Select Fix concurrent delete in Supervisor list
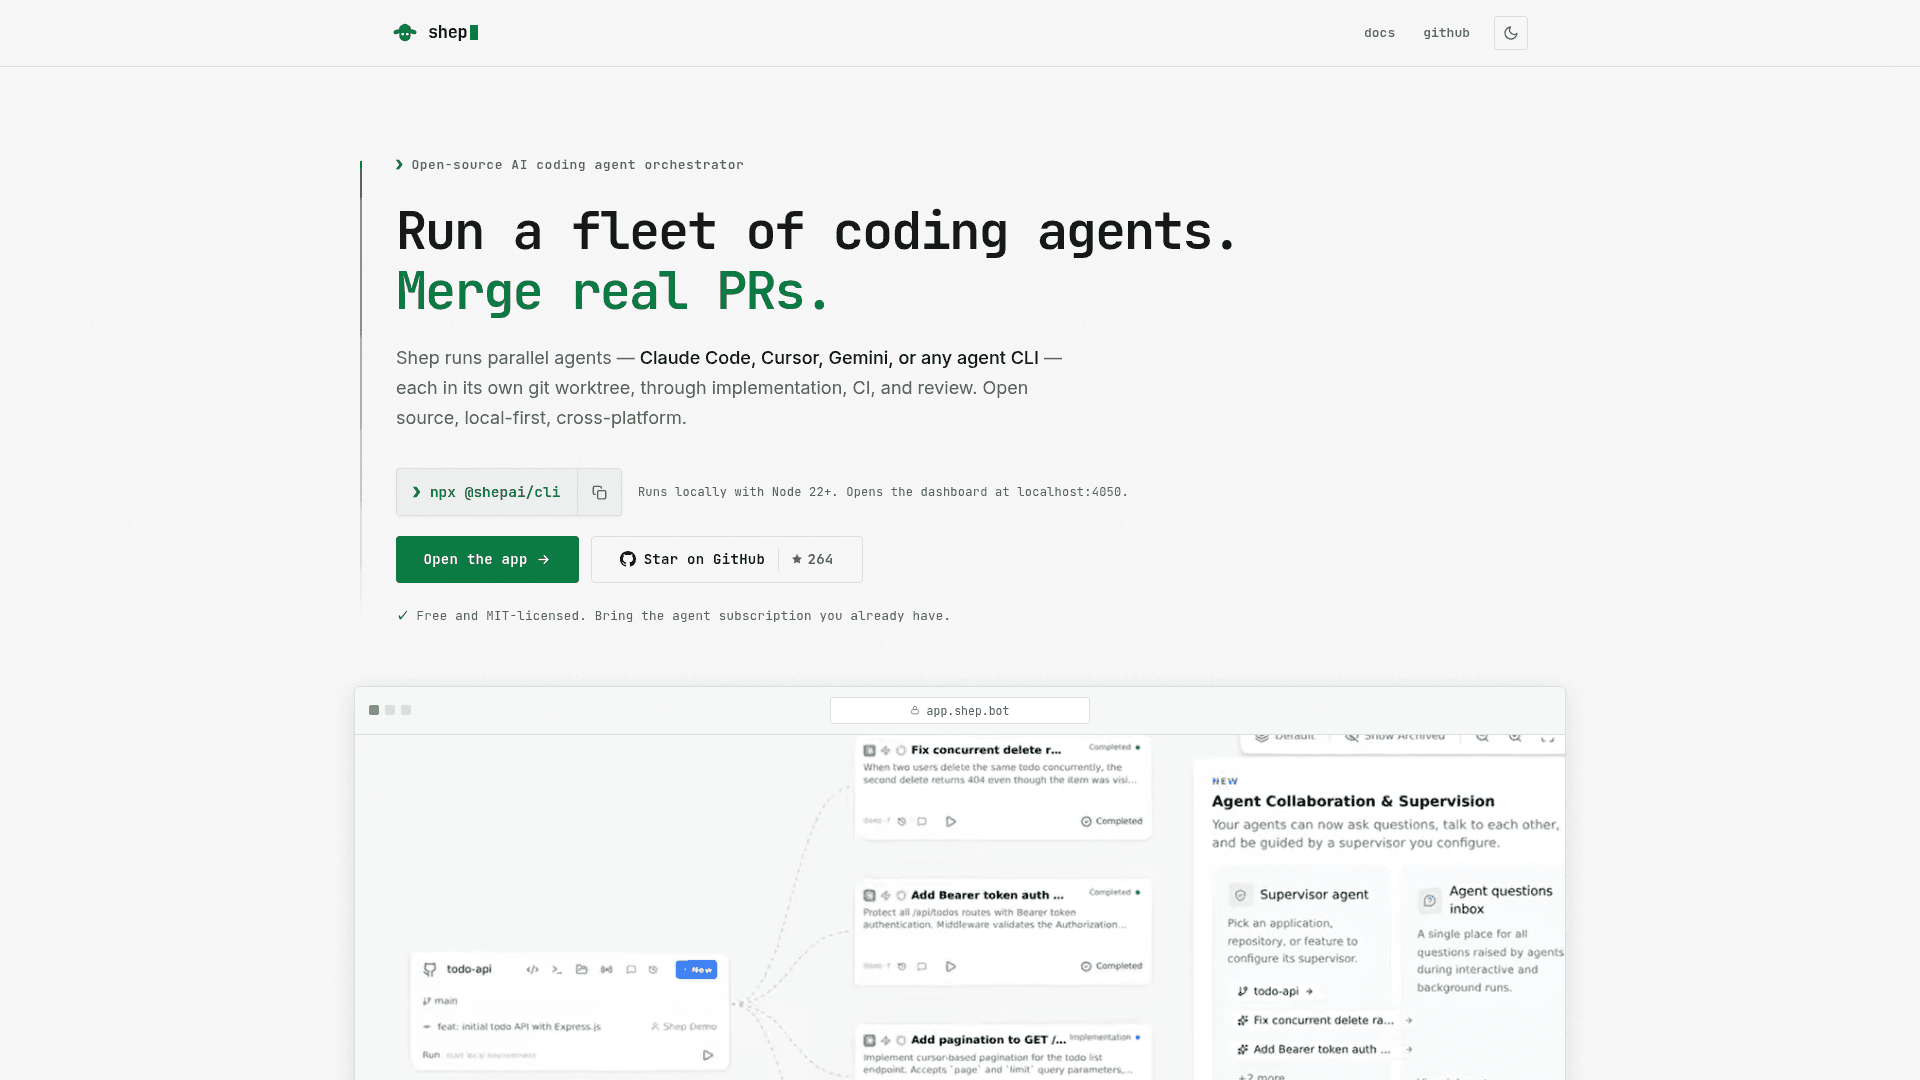The width and height of the screenshot is (1920, 1080). tap(1325, 1020)
